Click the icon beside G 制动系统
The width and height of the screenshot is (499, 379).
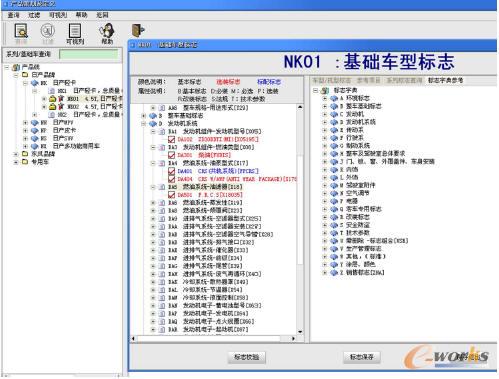pos(334,146)
